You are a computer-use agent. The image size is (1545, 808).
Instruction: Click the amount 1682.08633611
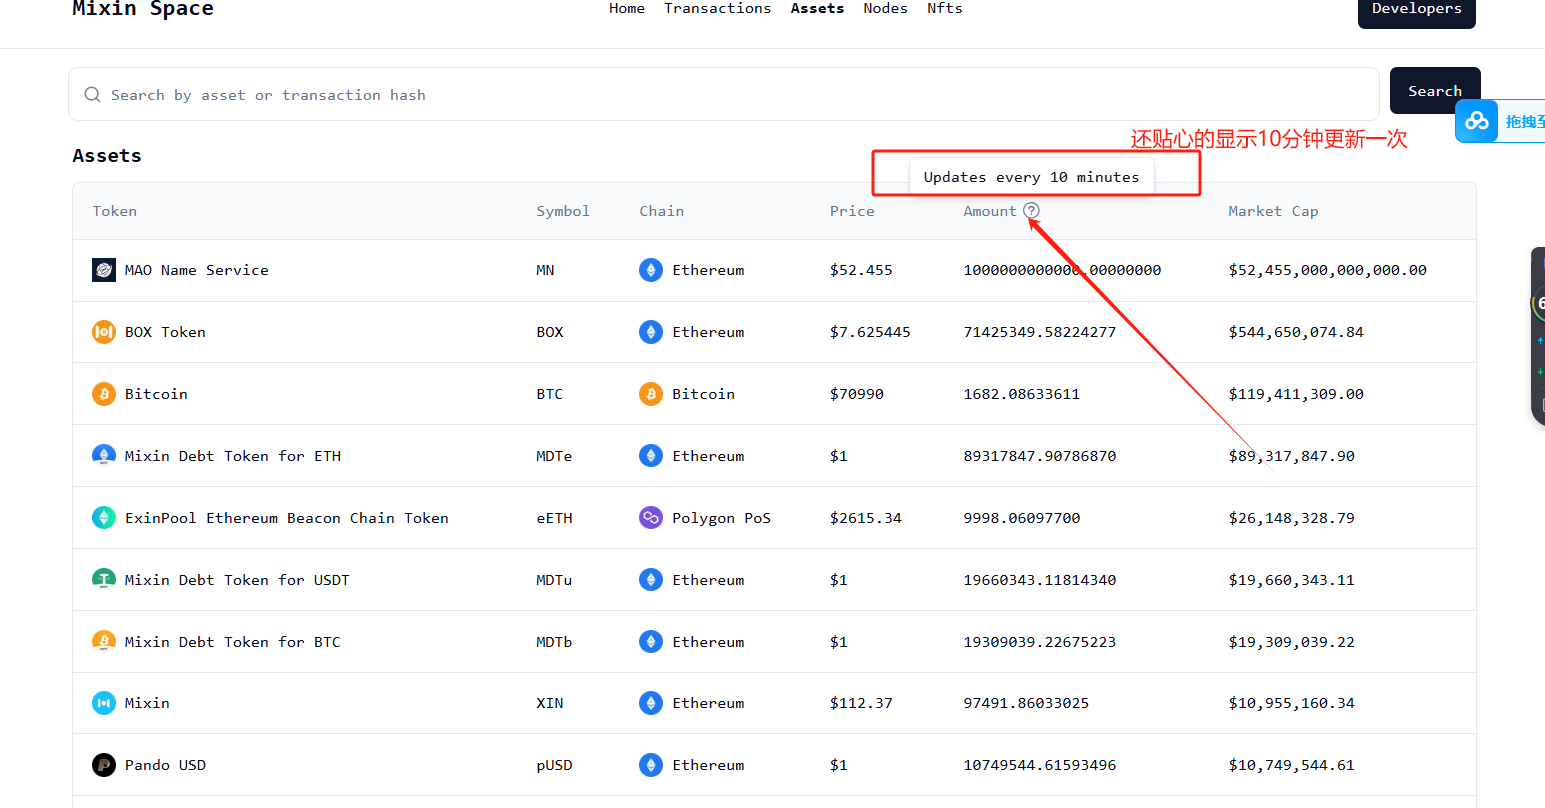tap(1022, 394)
